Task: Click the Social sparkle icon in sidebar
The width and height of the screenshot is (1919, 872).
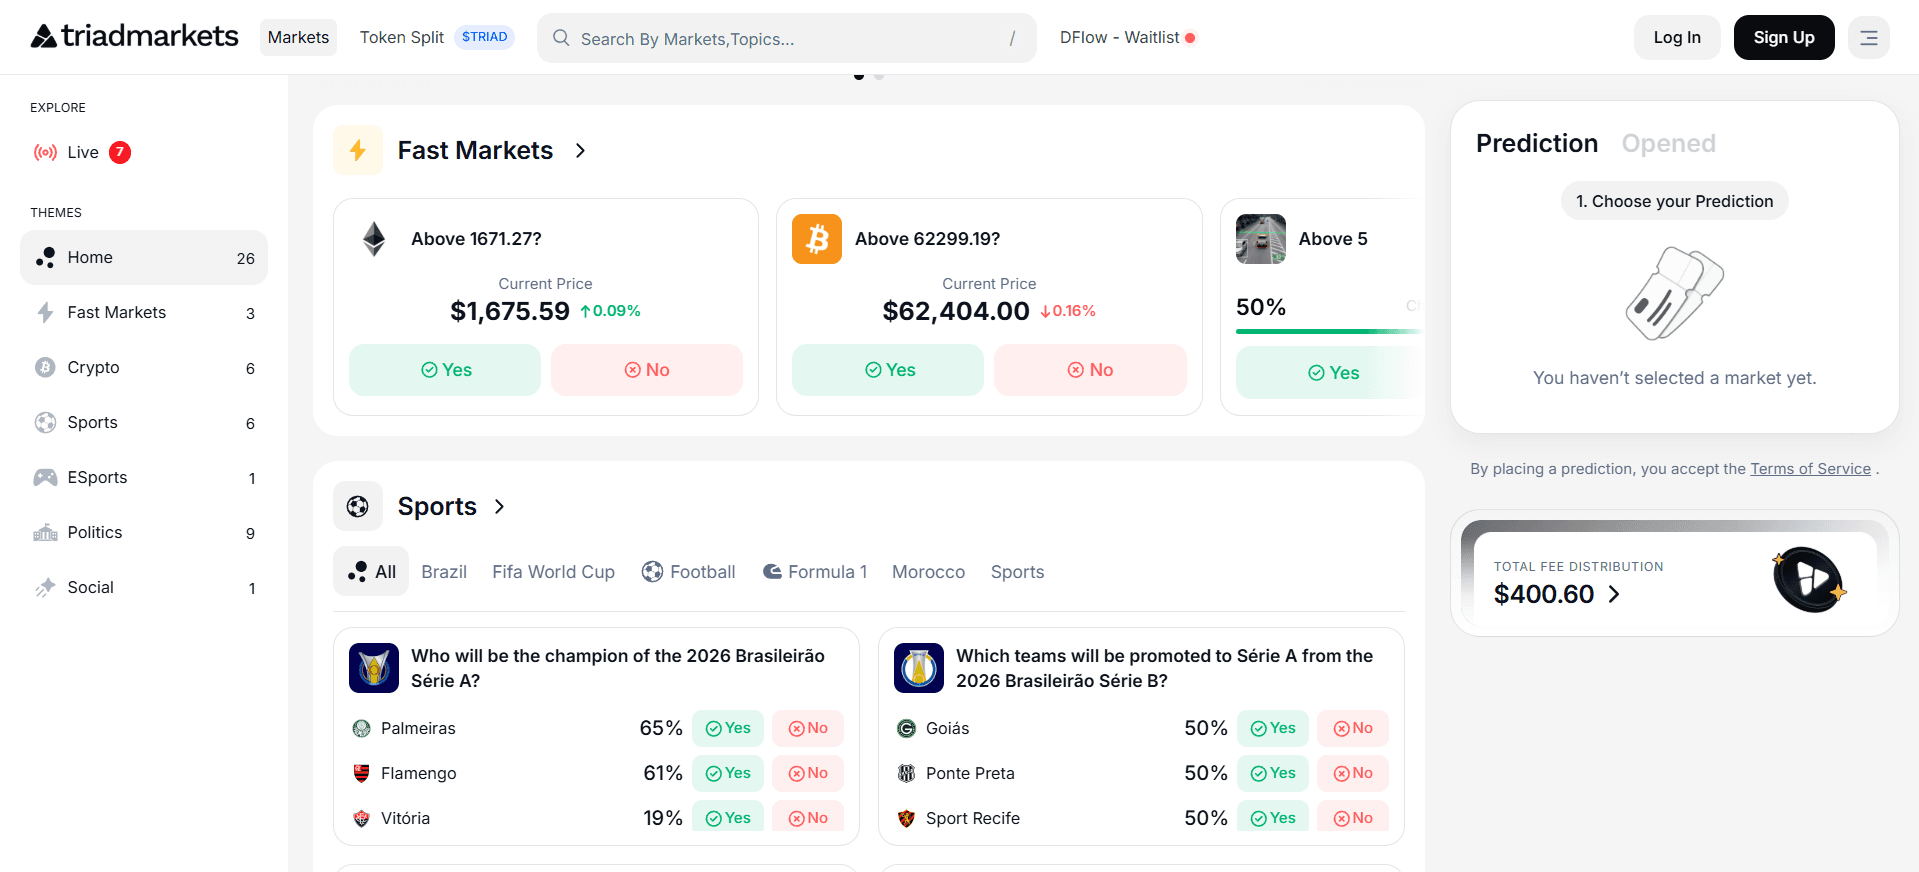Action: [45, 587]
